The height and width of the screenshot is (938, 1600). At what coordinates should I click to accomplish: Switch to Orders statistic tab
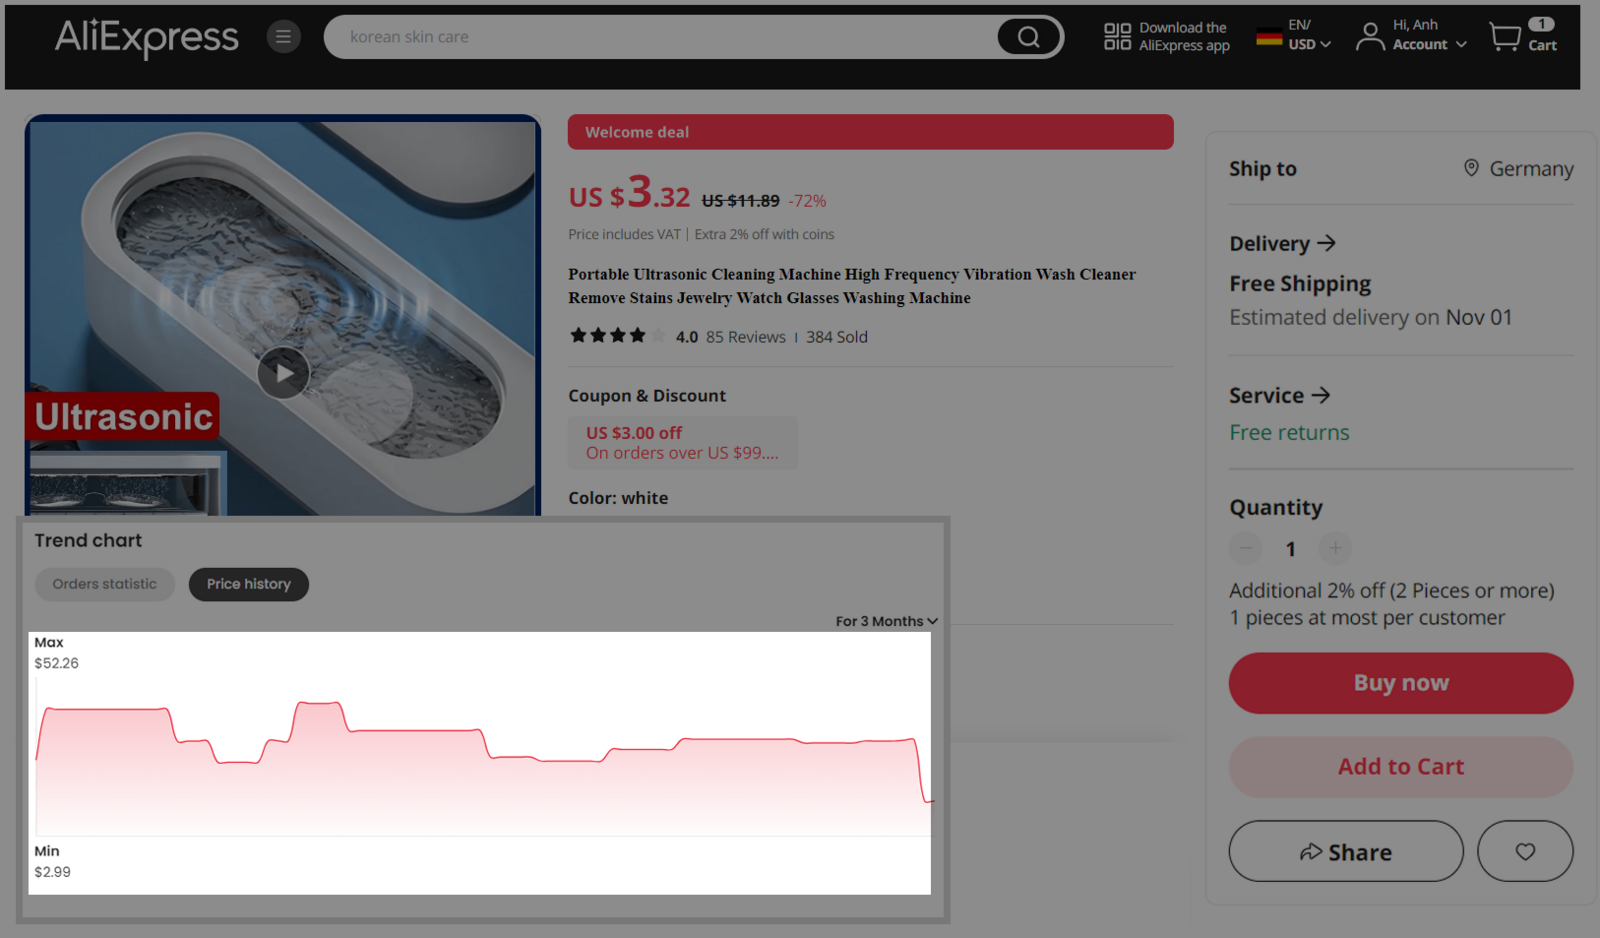click(x=105, y=584)
